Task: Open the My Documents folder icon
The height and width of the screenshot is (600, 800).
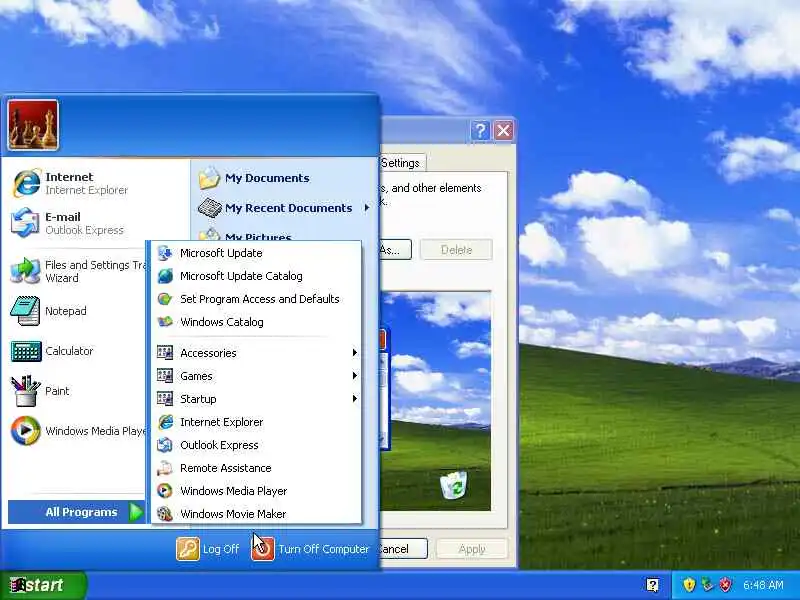Action: [x=209, y=178]
